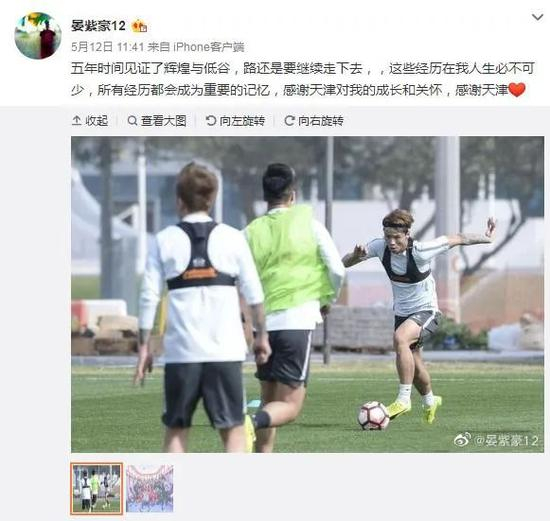Click the 5月12日 11:41 post timestamp
The width and height of the screenshot is (550, 521).
pyautogui.click(x=108, y=47)
